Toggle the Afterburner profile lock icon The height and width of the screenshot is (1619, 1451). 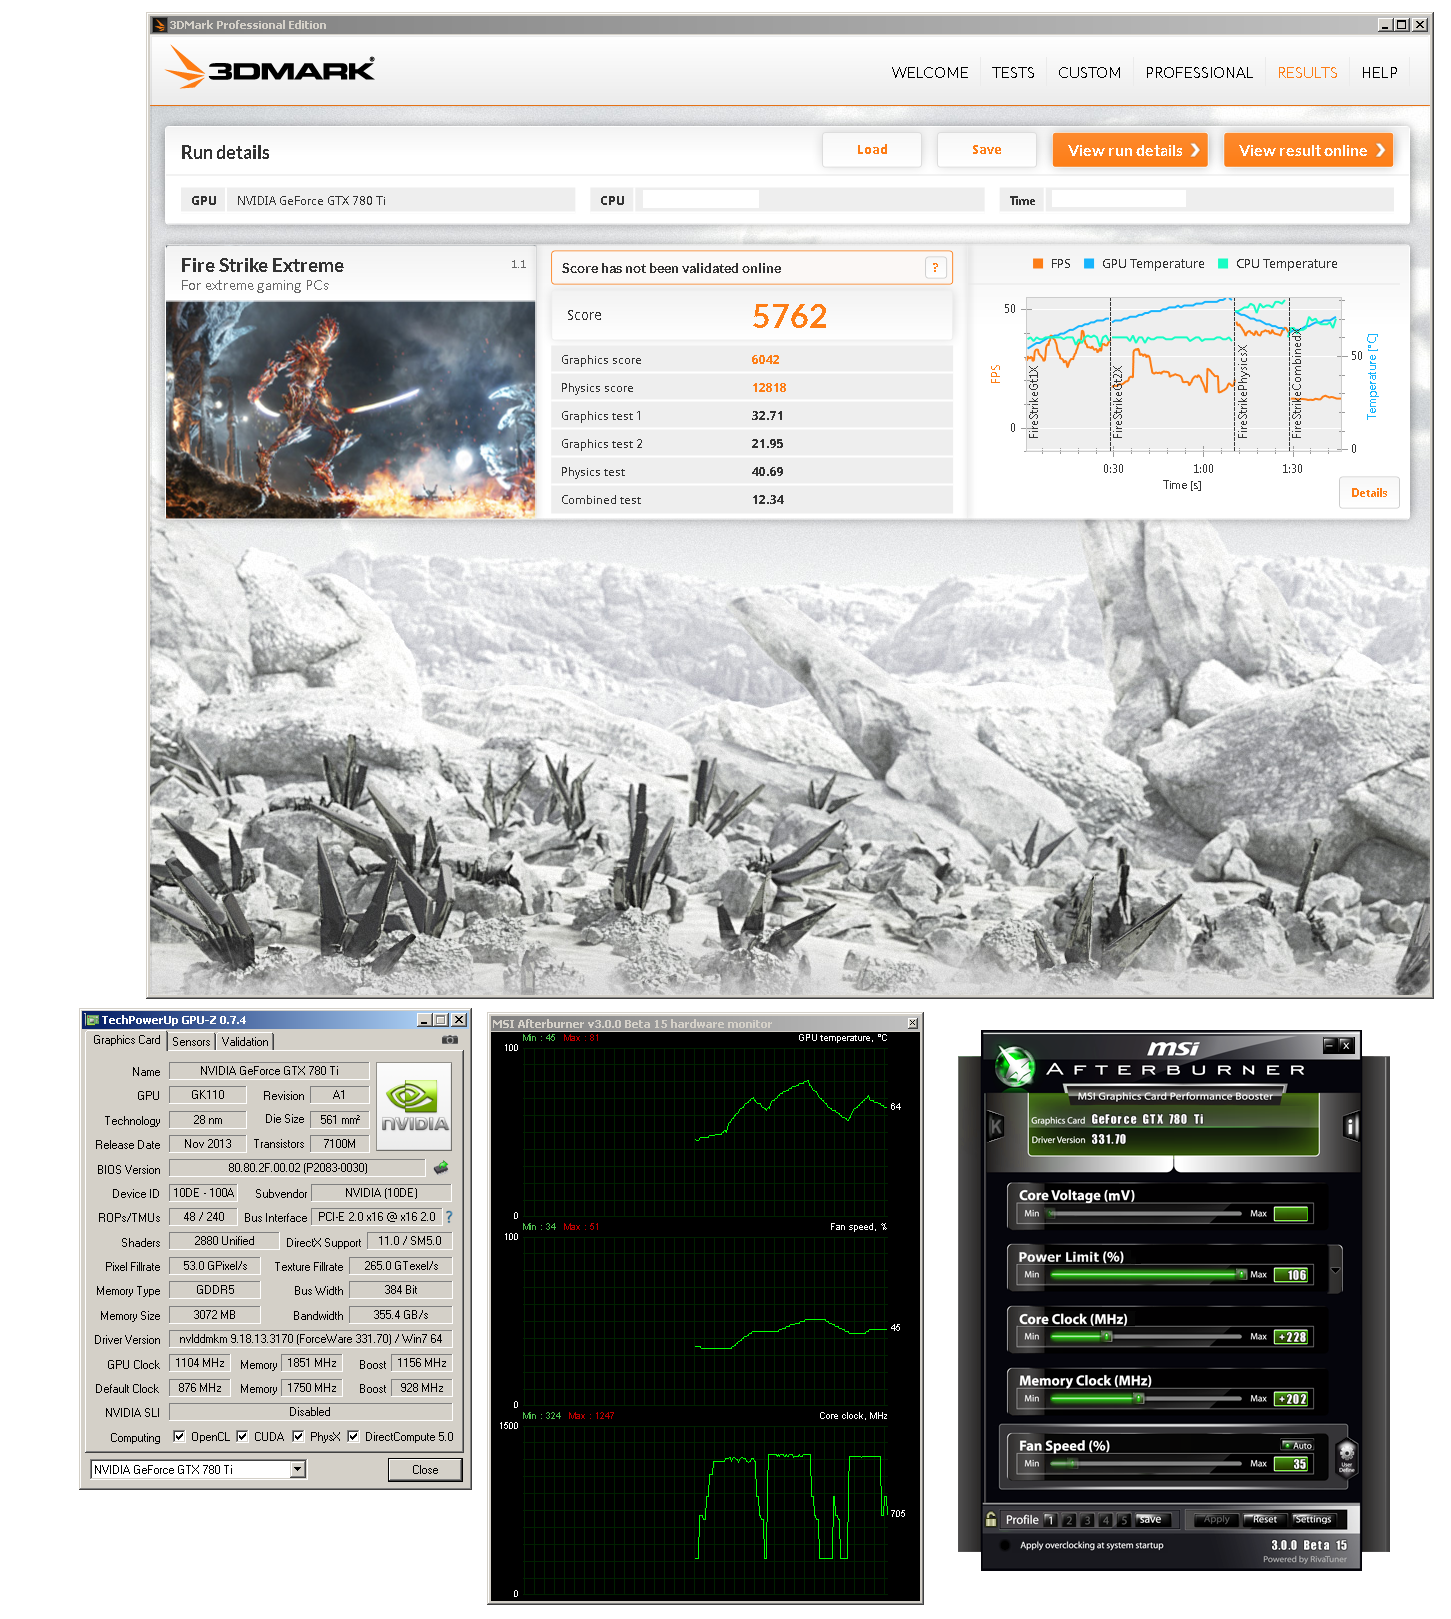click(991, 1519)
